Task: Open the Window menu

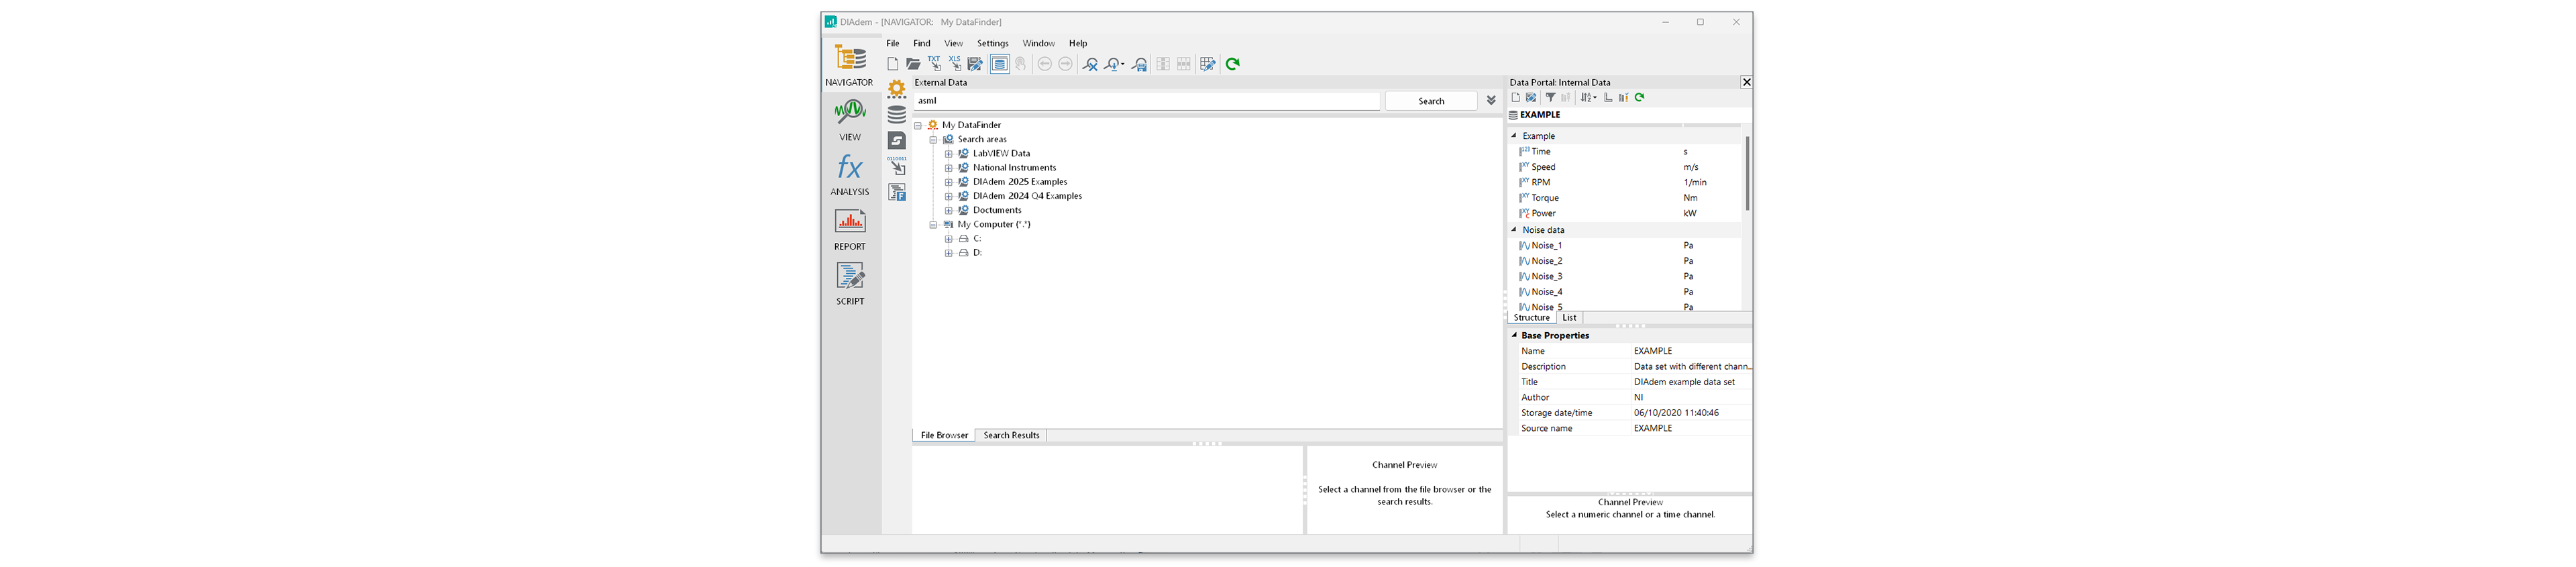Action: click(1039, 44)
